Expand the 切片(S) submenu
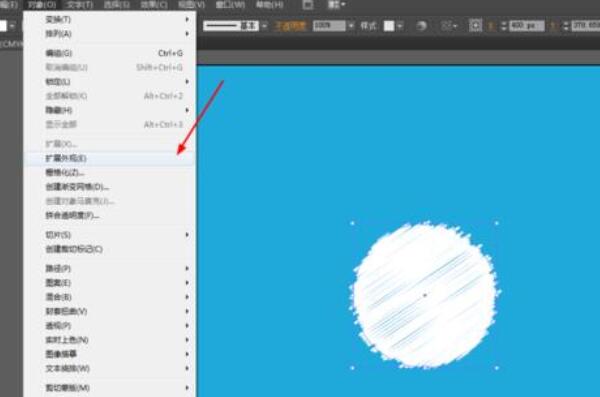The width and height of the screenshot is (600, 397). pyautogui.click(x=110, y=235)
